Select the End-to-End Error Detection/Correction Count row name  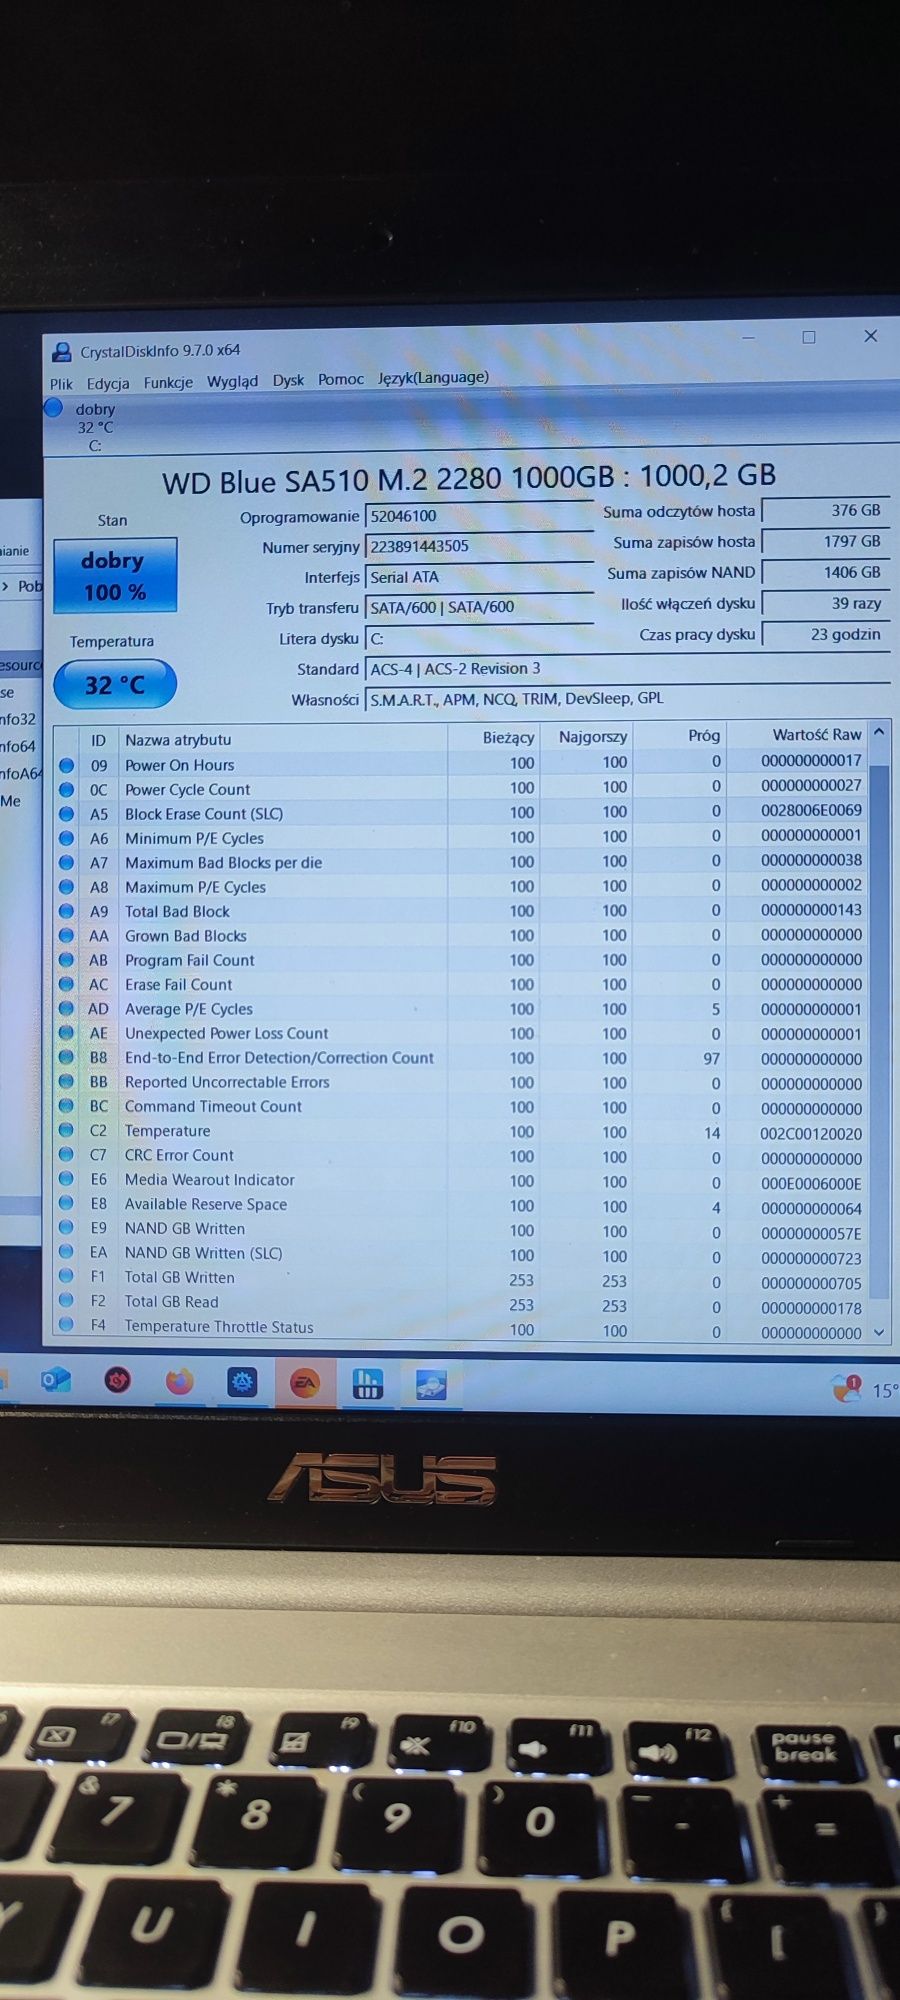click(279, 1058)
